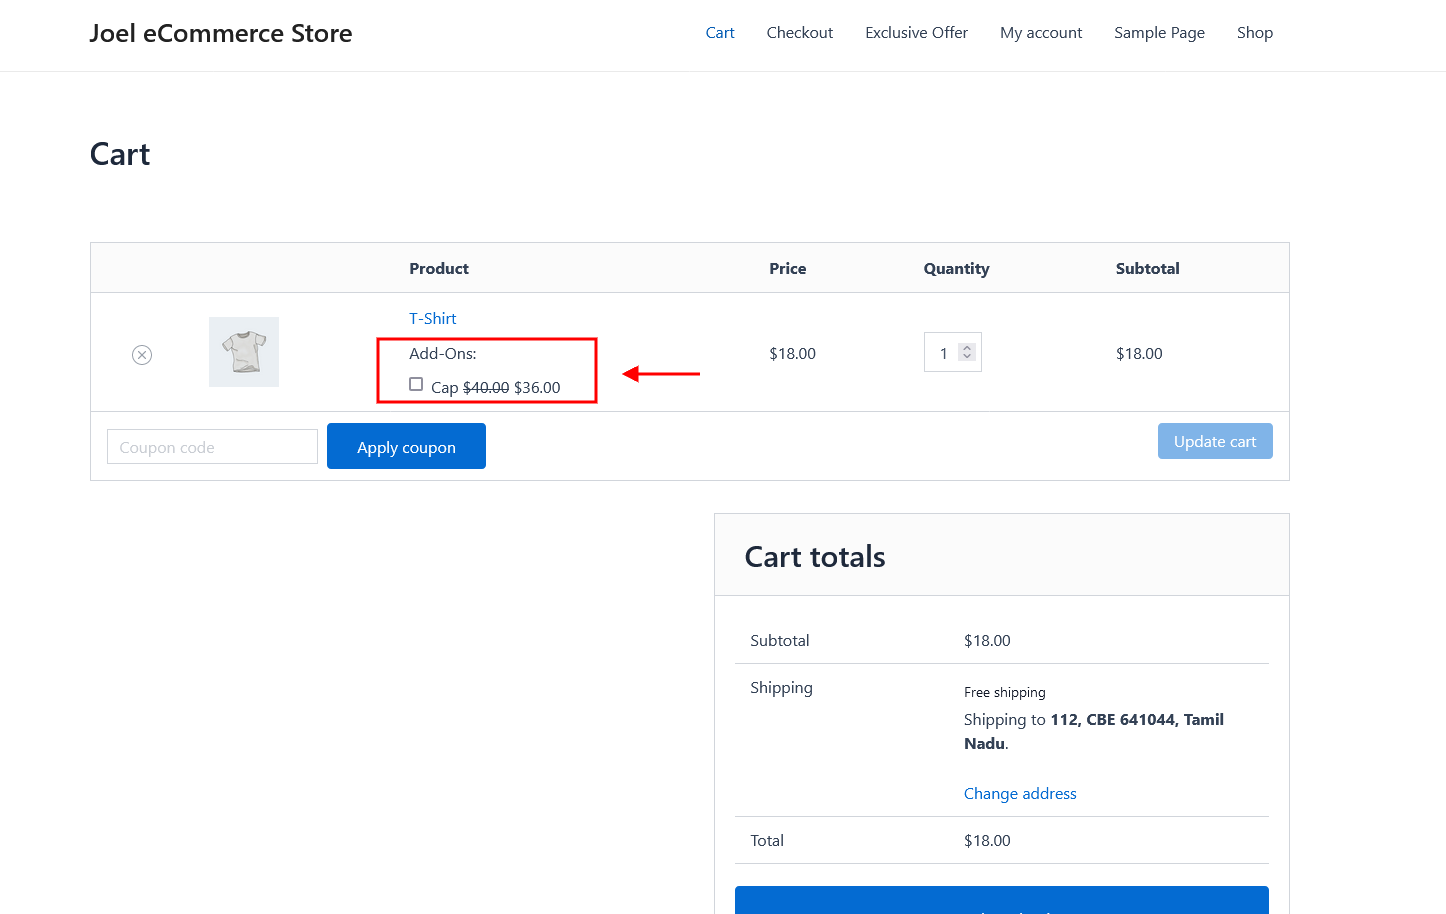Open the My account page
The image size is (1446, 914).
1041,33
